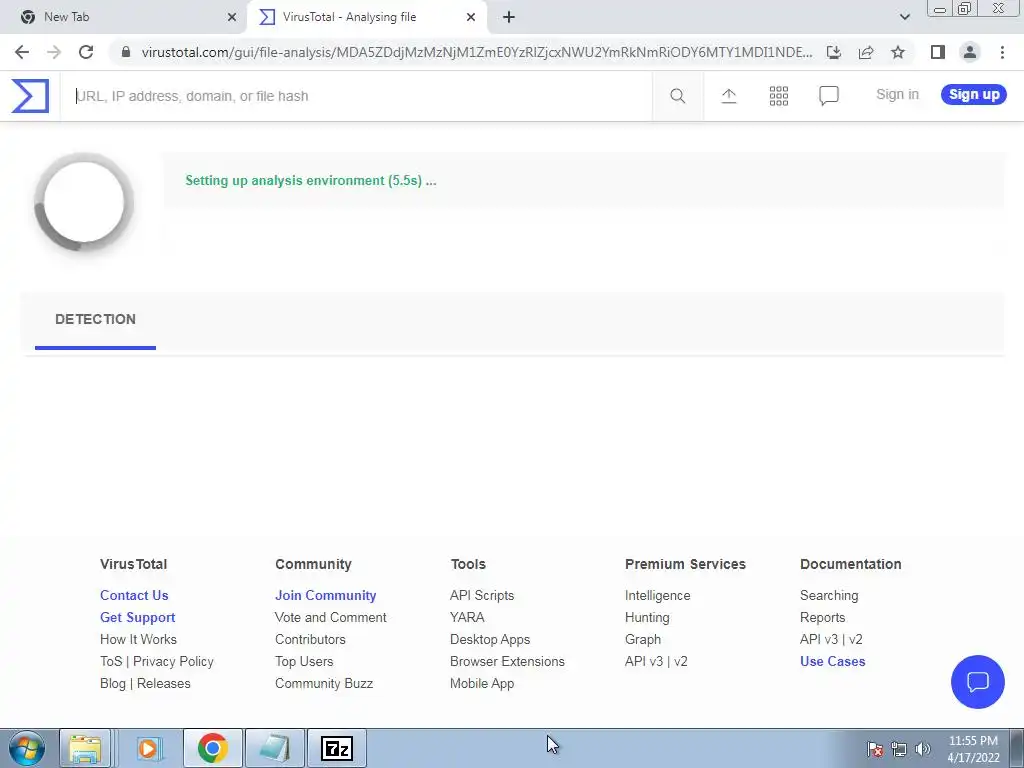Bookmark this page with star icon
This screenshot has width=1024, height=768.
898,52
